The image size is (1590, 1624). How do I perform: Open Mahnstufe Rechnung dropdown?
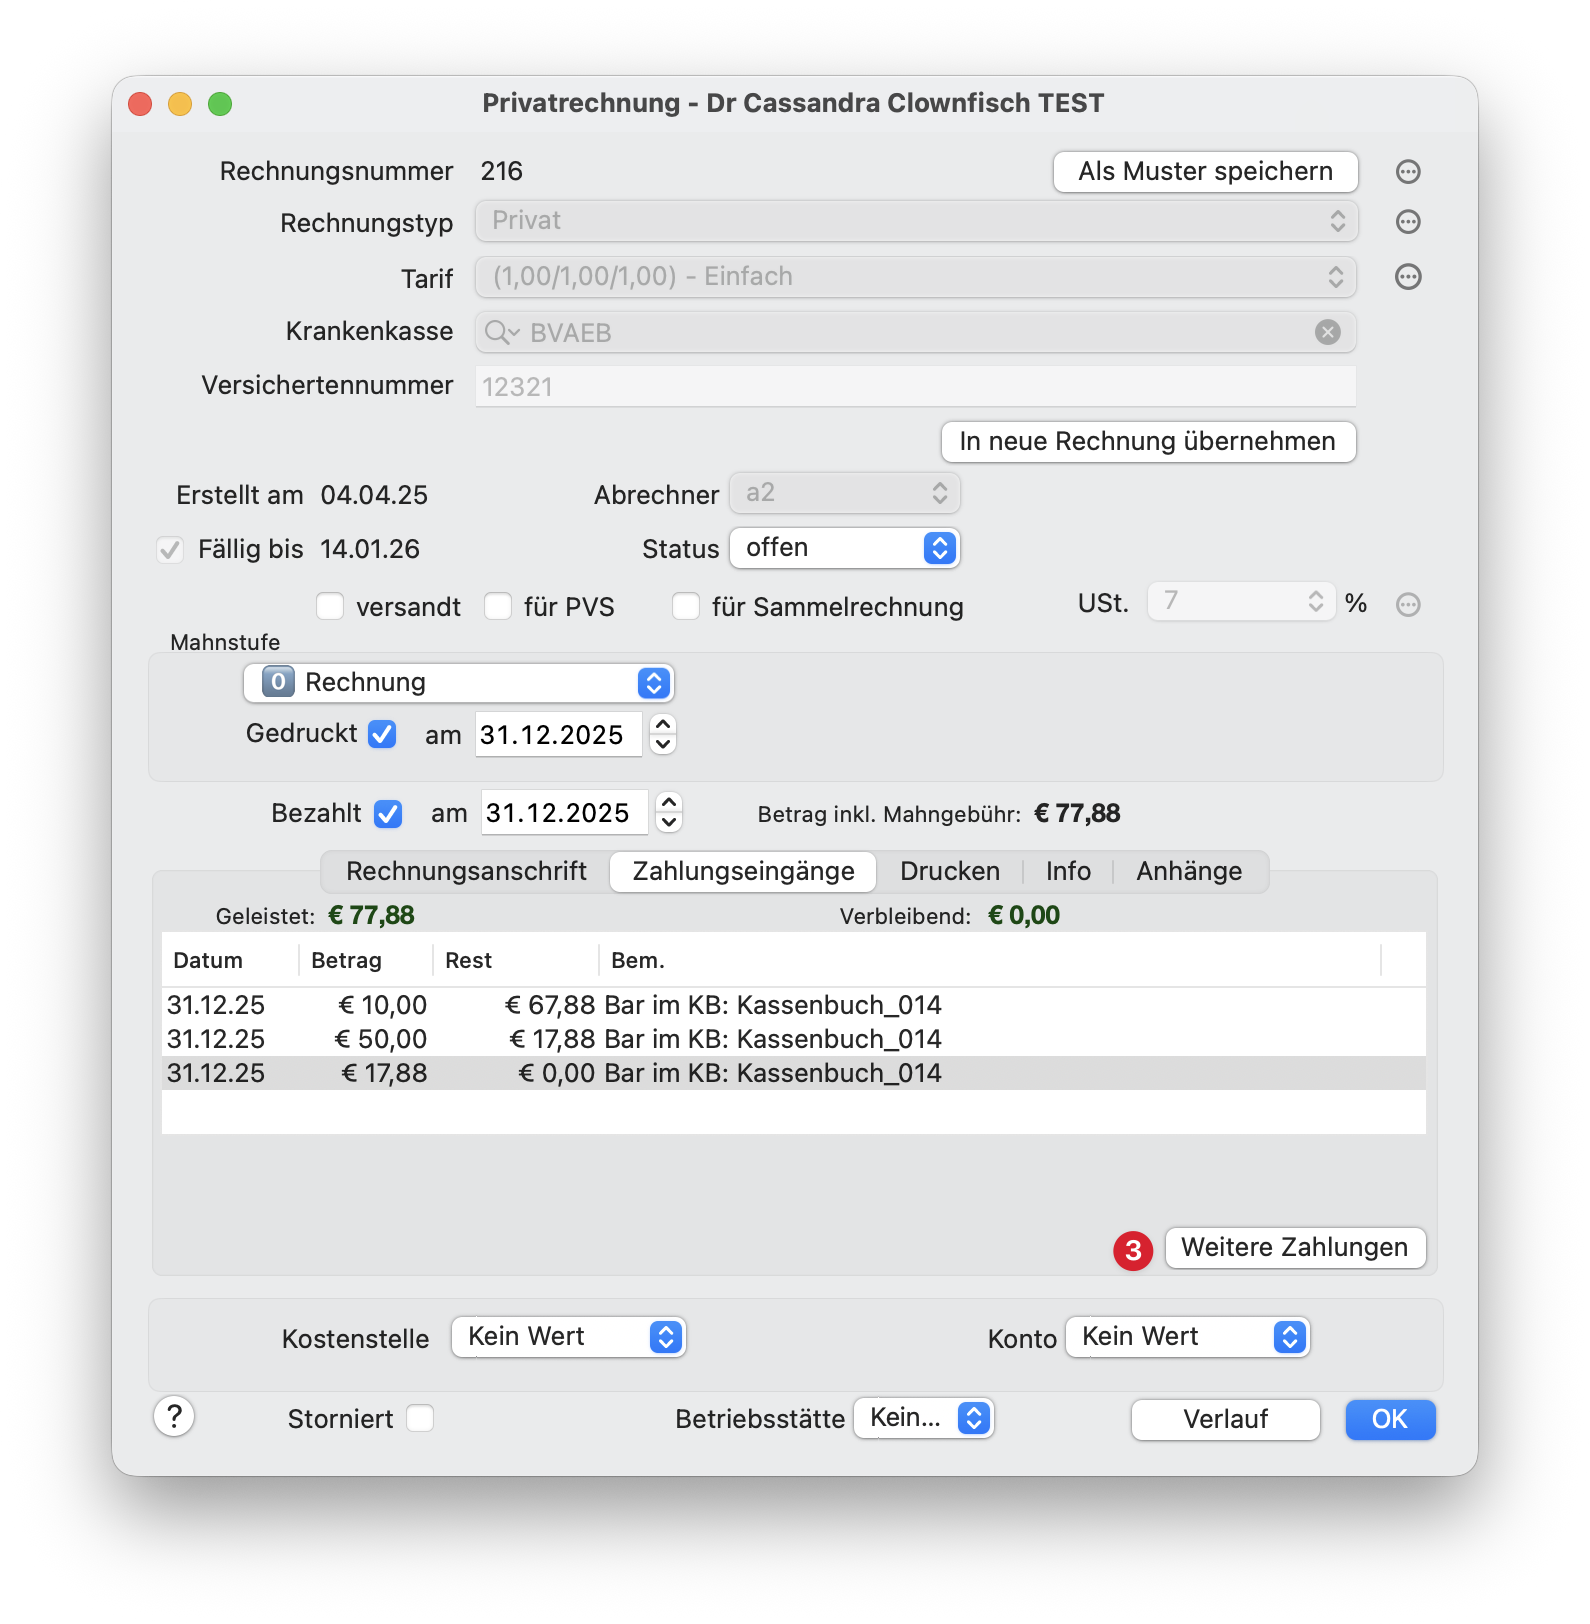(459, 683)
